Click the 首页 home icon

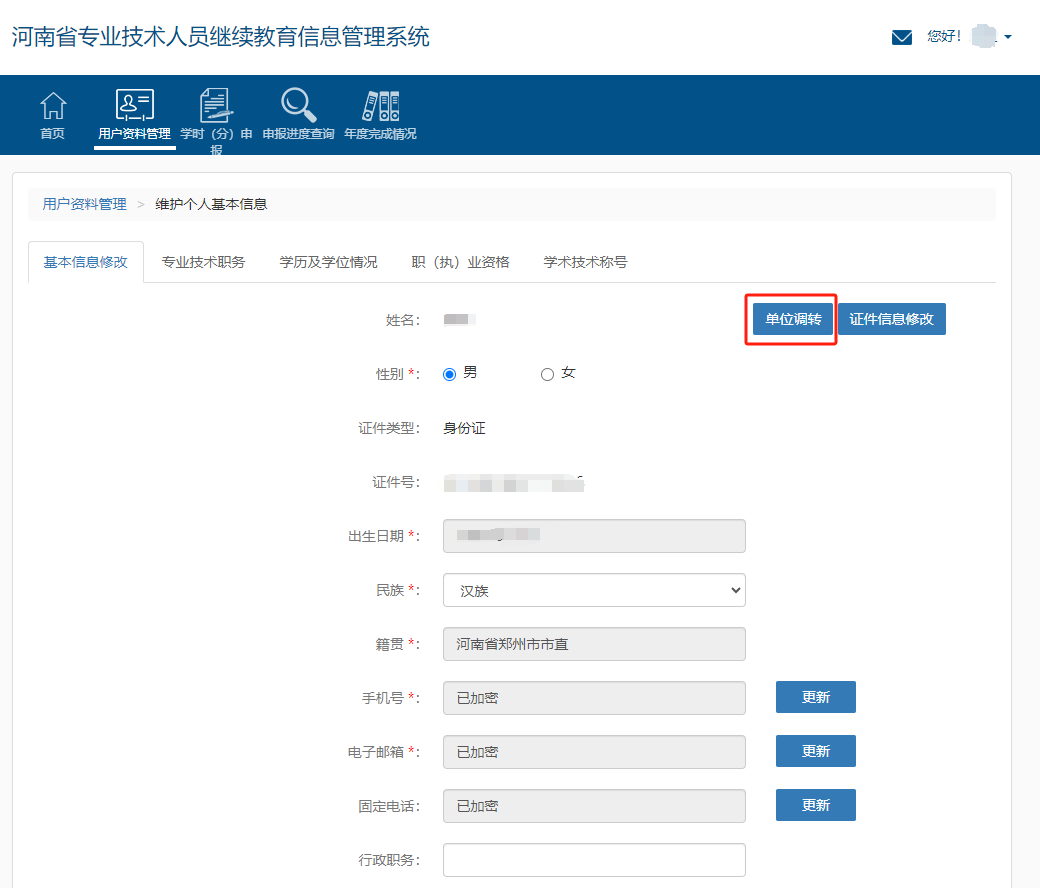[52, 106]
